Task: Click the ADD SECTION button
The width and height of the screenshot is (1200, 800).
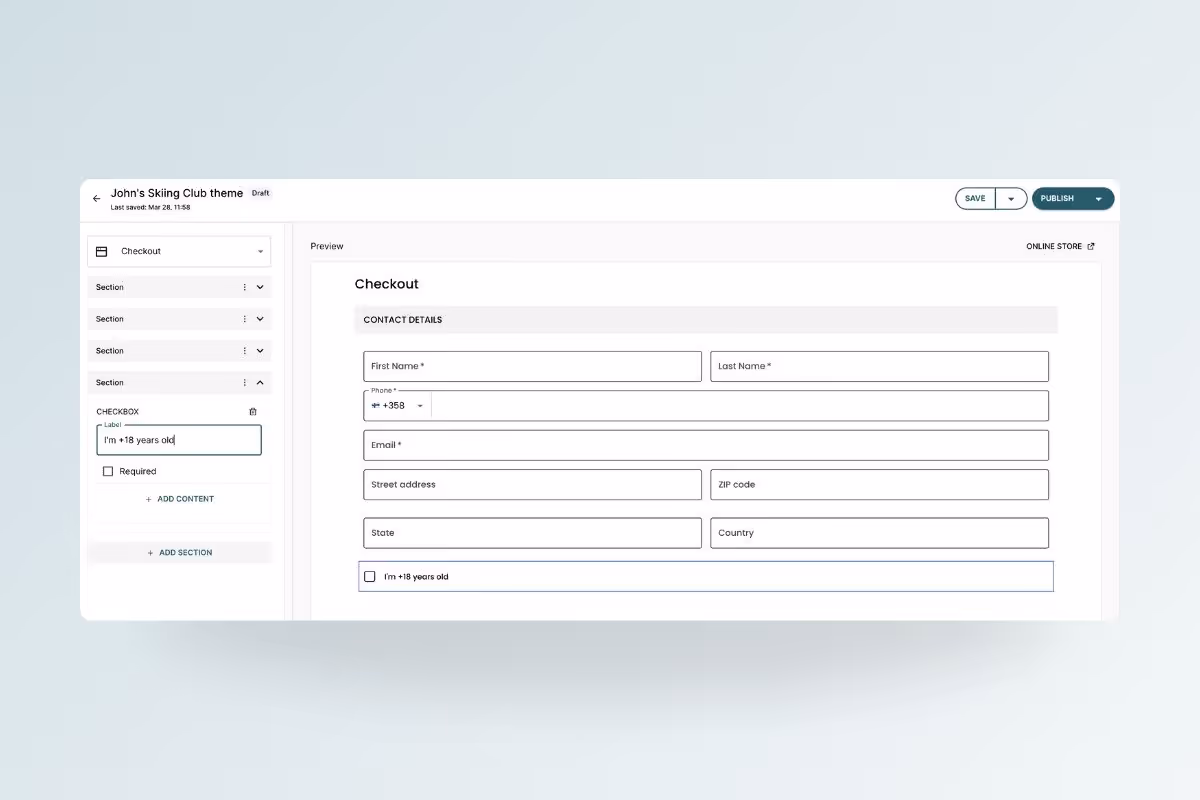Action: (x=180, y=552)
